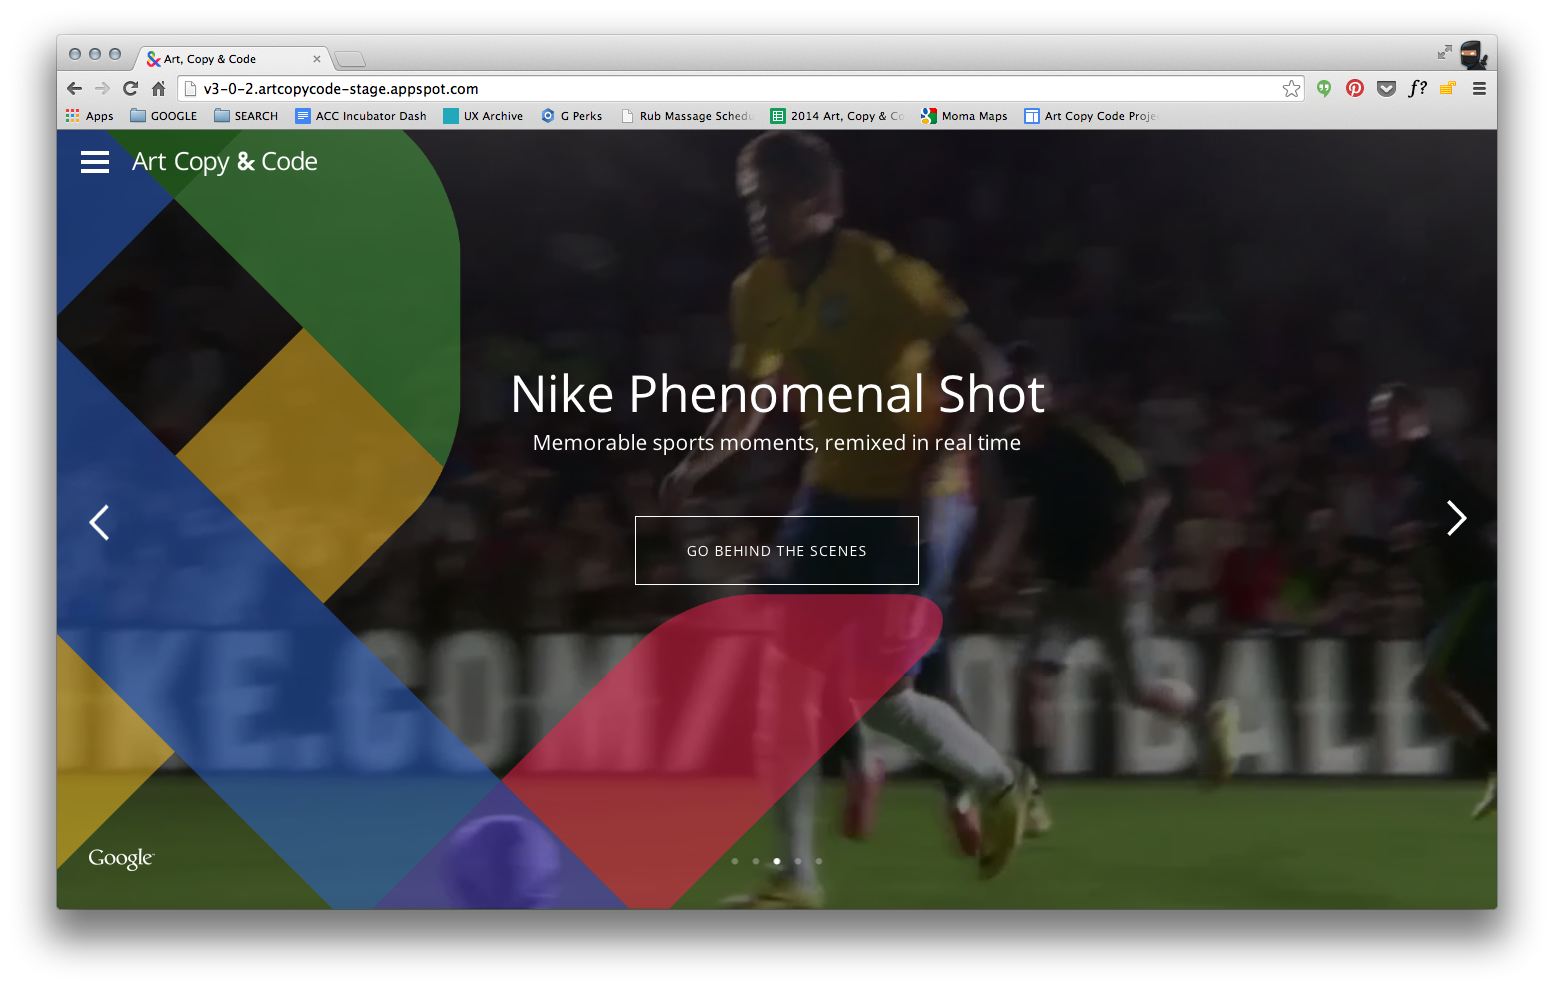Select the first carousel pagination dot
This screenshot has height=988, width=1554.
[735, 861]
